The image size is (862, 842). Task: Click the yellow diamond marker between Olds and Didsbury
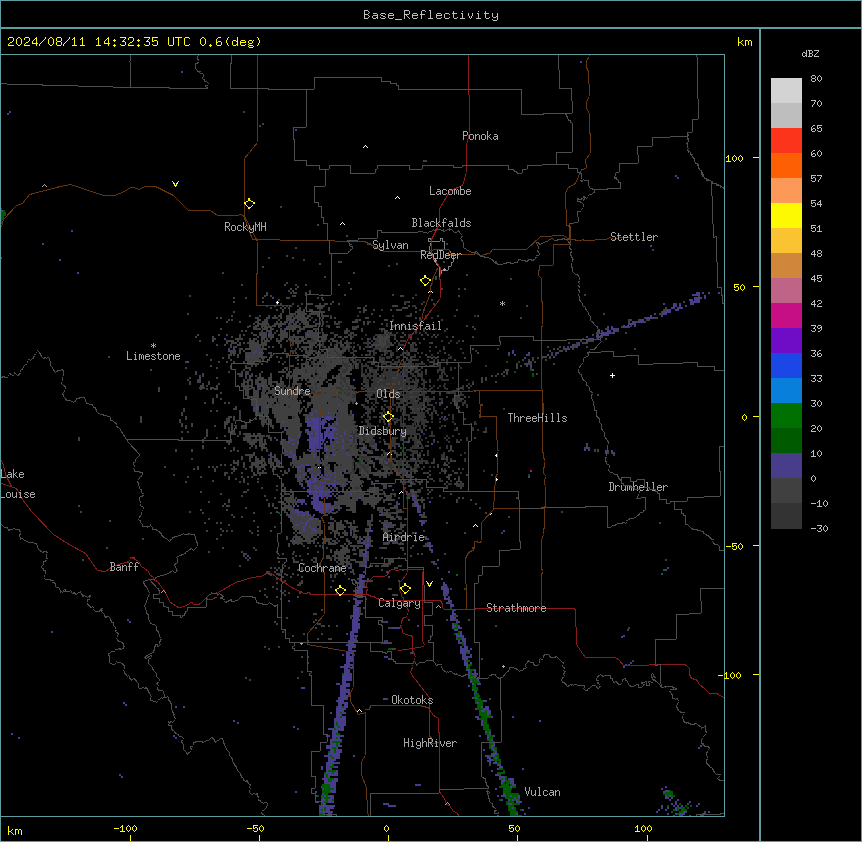coord(389,417)
